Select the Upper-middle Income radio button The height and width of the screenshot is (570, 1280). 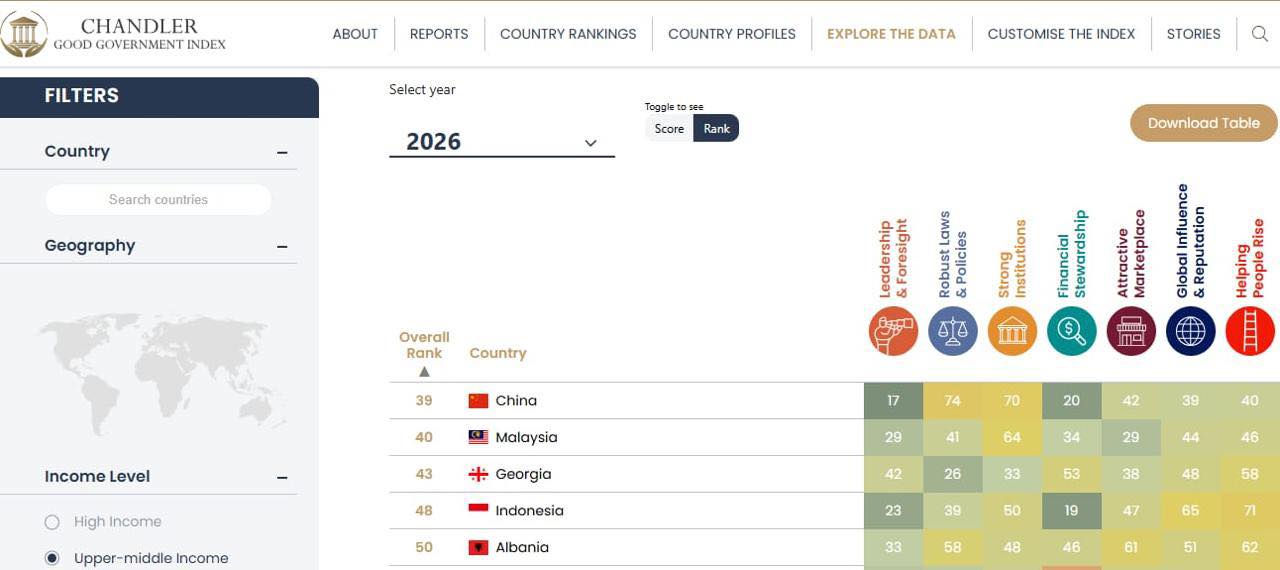(52, 558)
